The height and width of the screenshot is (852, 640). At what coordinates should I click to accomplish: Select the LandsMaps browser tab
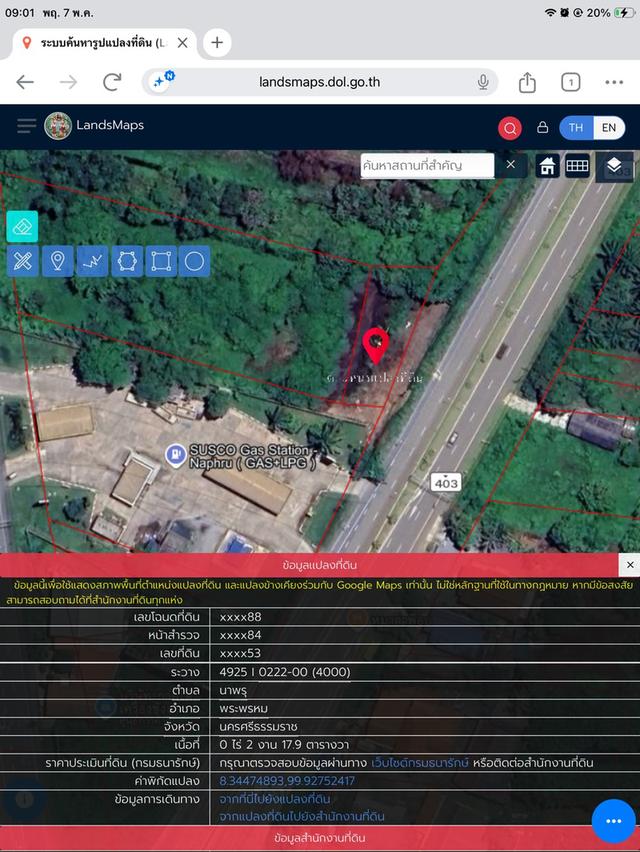(103, 43)
